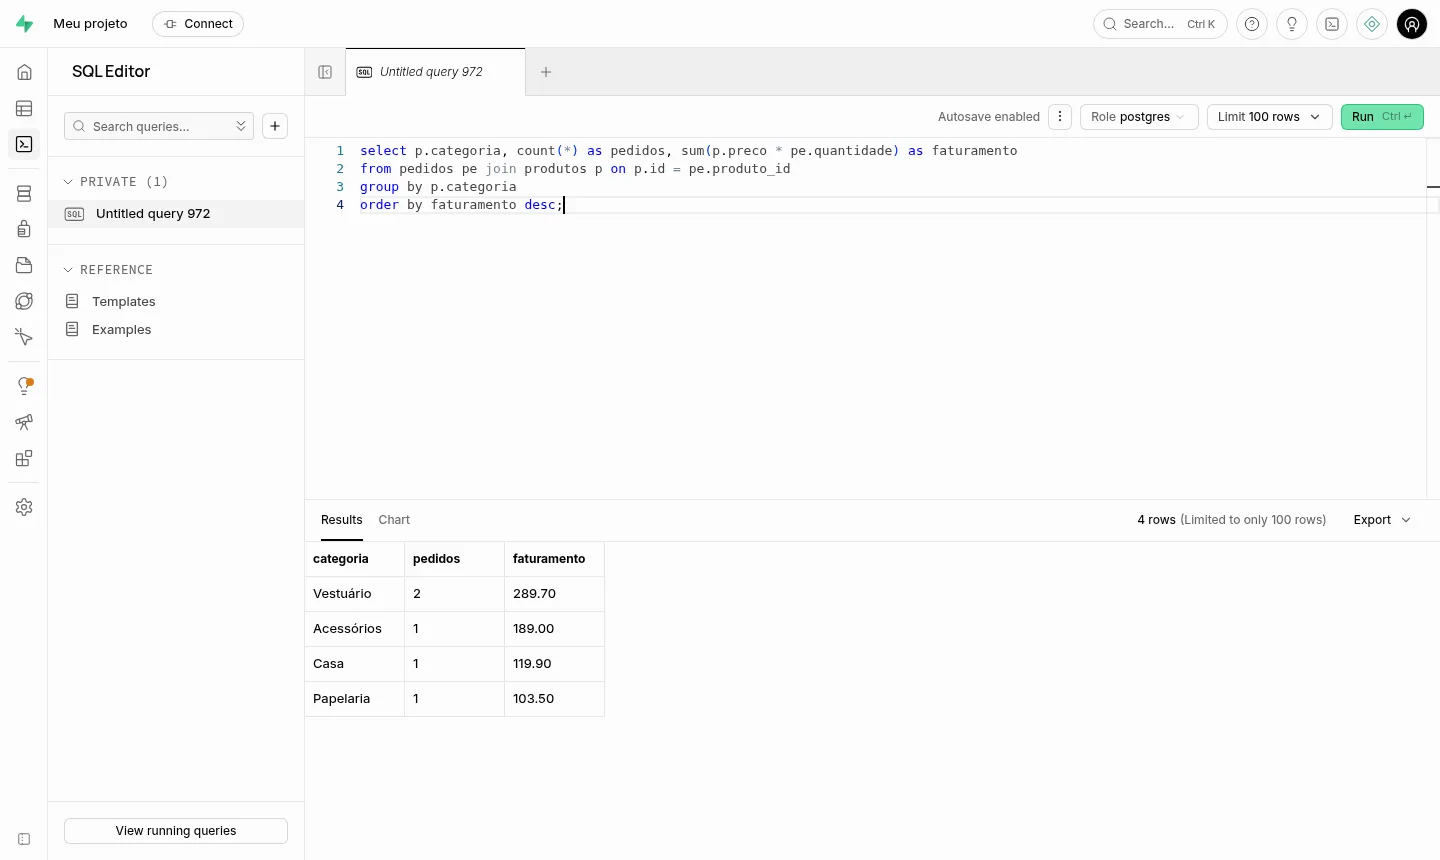Select the 103.50 faturamento cell
The image size is (1440, 860).
(555, 699)
